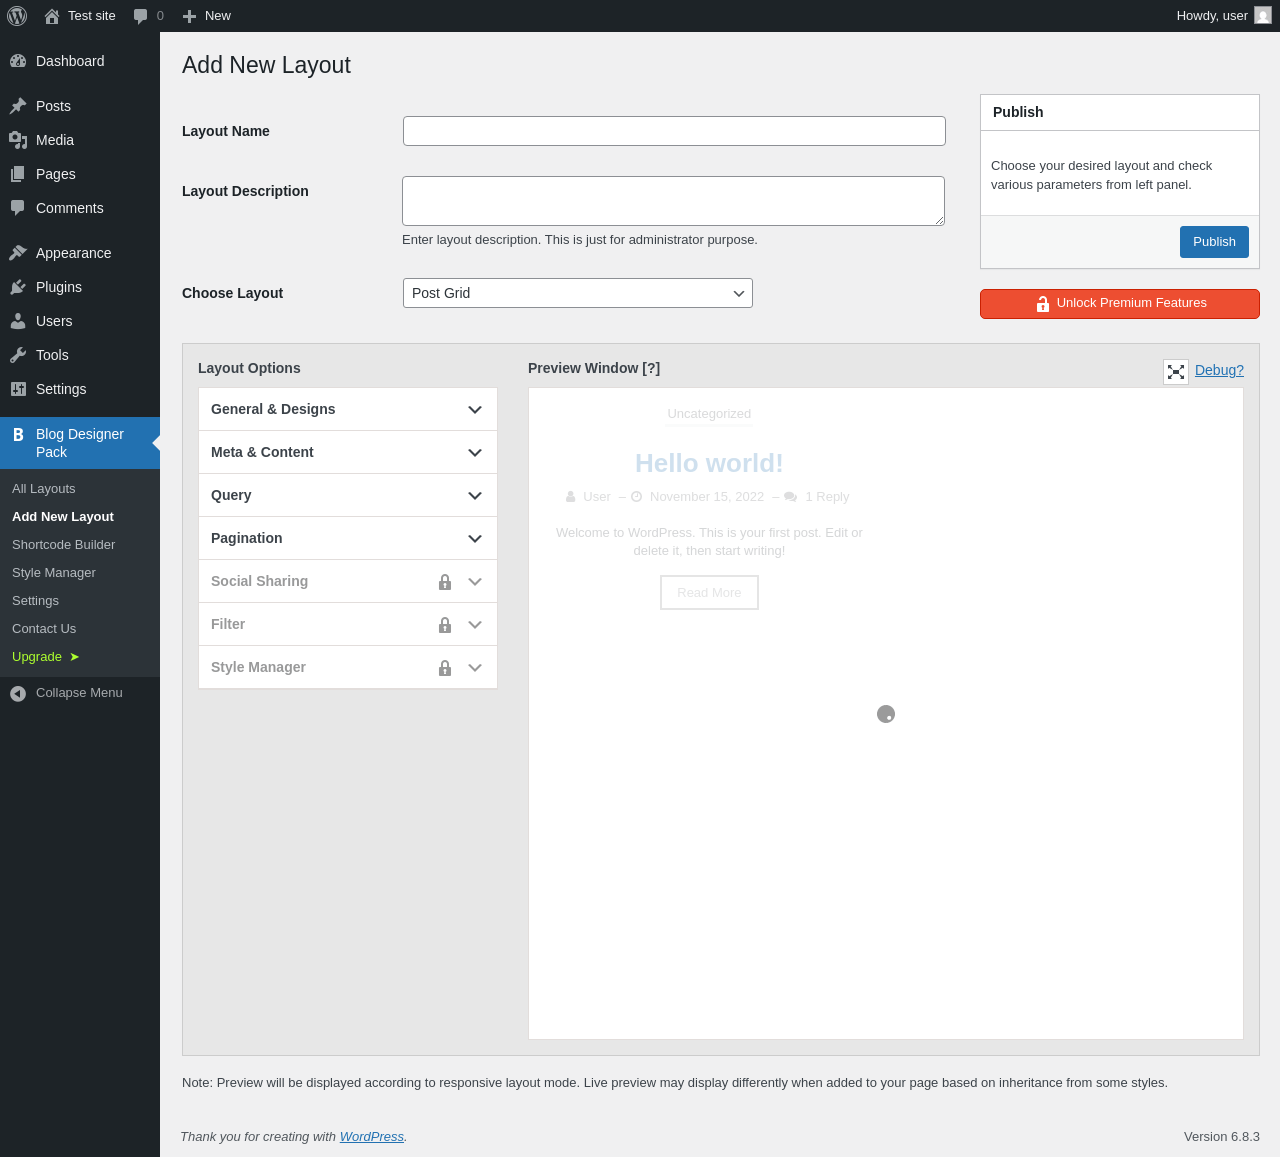Screen dimensions: 1280x1157
Task: Expand the Query options panel
Action: [x=348, y=495]
